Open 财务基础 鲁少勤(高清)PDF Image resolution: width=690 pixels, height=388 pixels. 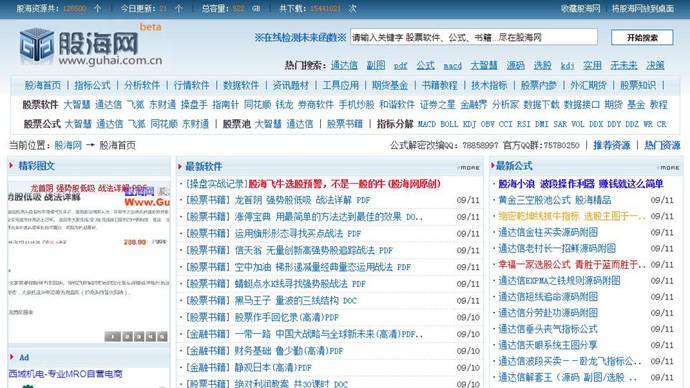[289, 351]
